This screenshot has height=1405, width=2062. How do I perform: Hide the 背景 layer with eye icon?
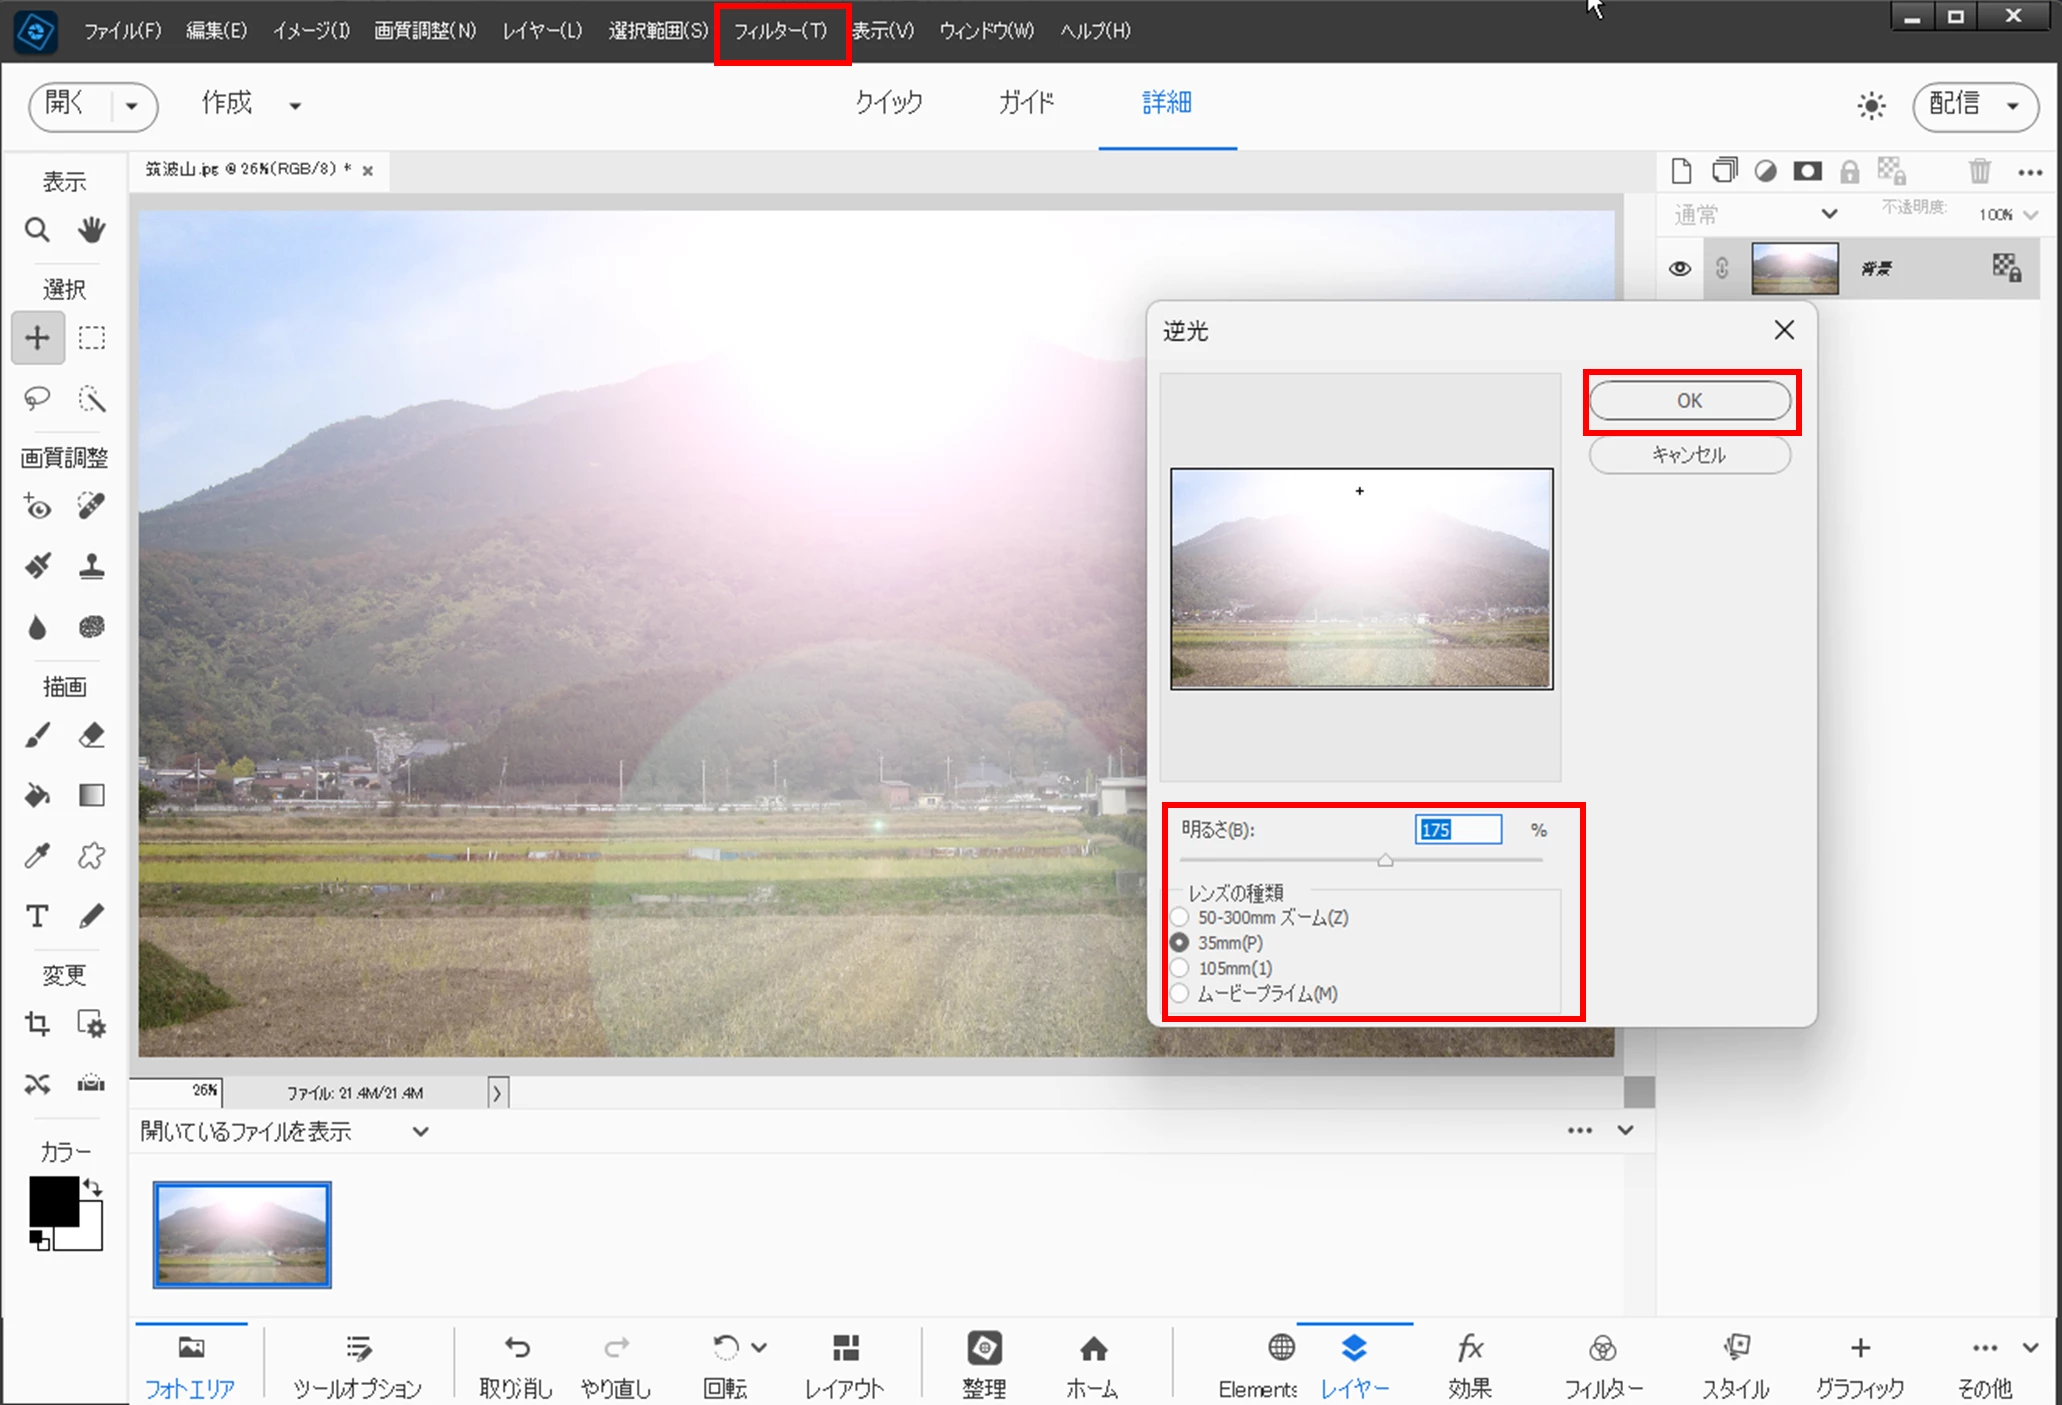pos(1679,268)
